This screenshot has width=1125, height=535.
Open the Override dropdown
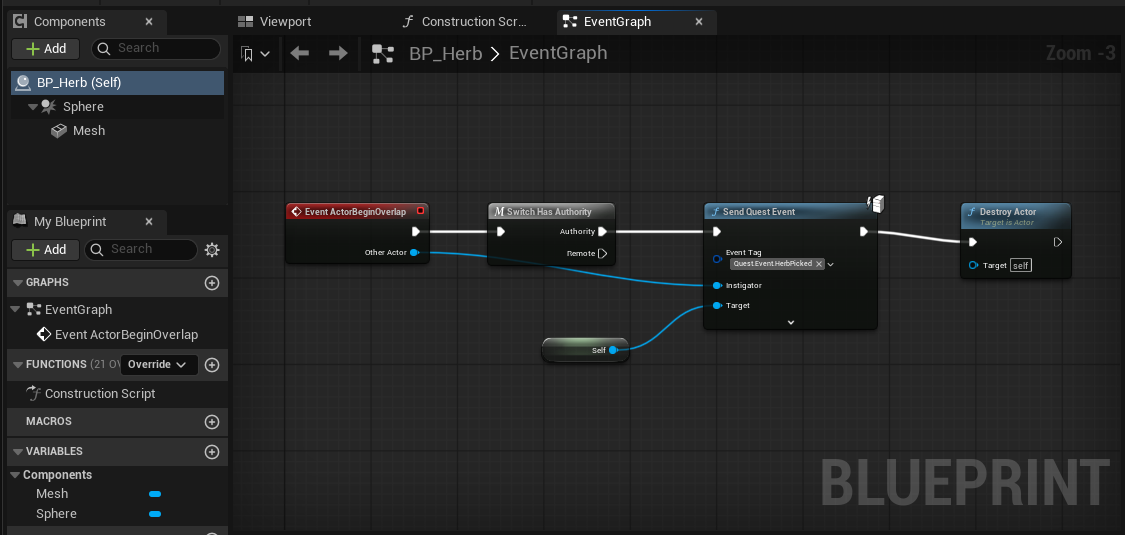click(x=159, y=364)
